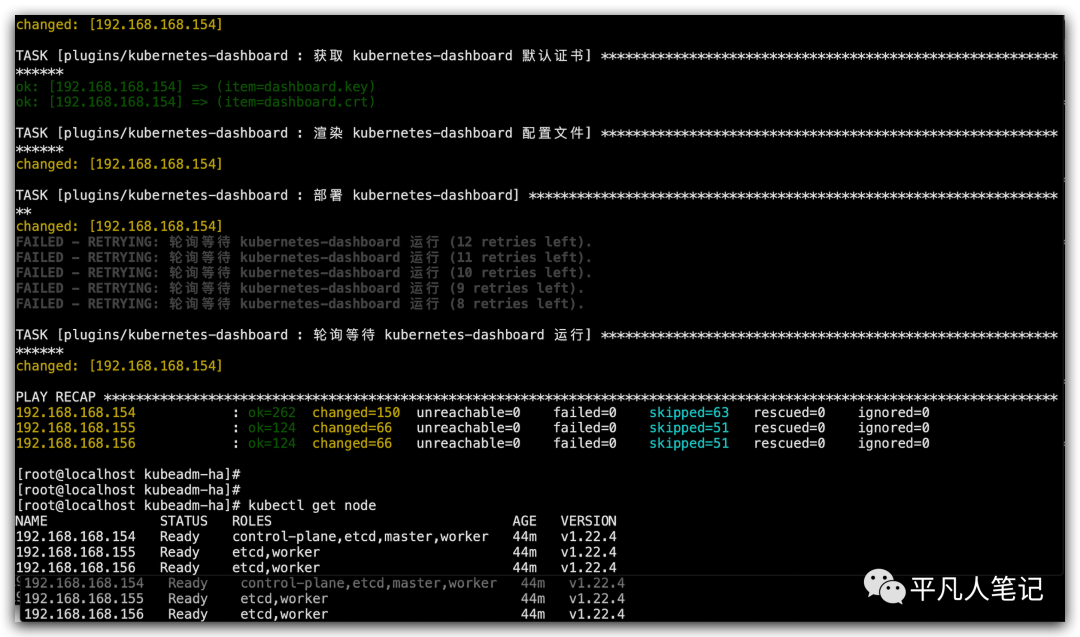Click the VERSION column header

tap(588, 521)
